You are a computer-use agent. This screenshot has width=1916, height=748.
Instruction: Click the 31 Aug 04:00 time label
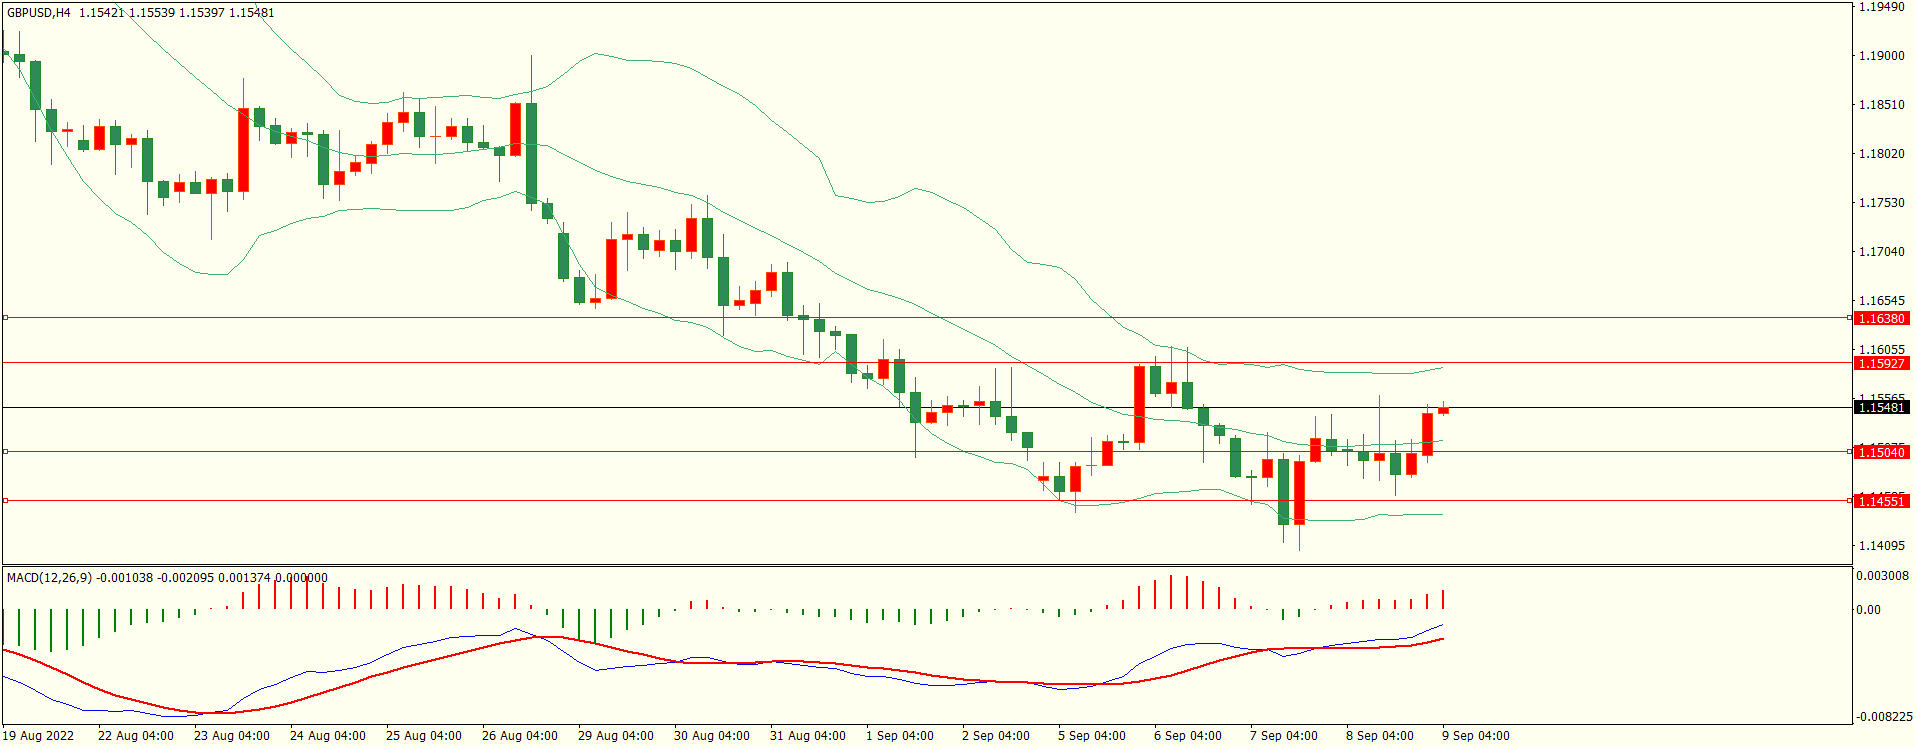808,736
